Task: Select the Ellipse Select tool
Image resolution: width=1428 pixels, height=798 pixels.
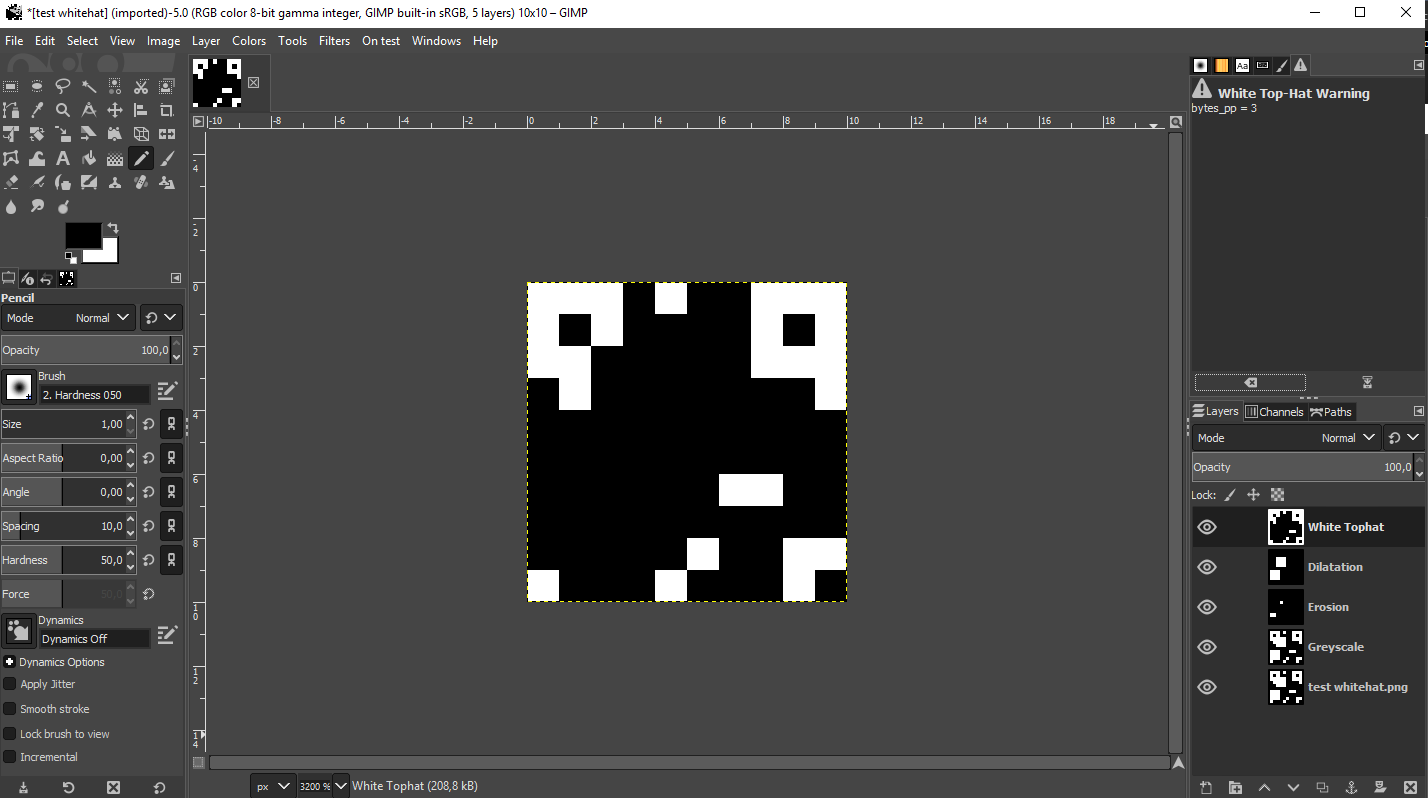Action: coord(37,86)
